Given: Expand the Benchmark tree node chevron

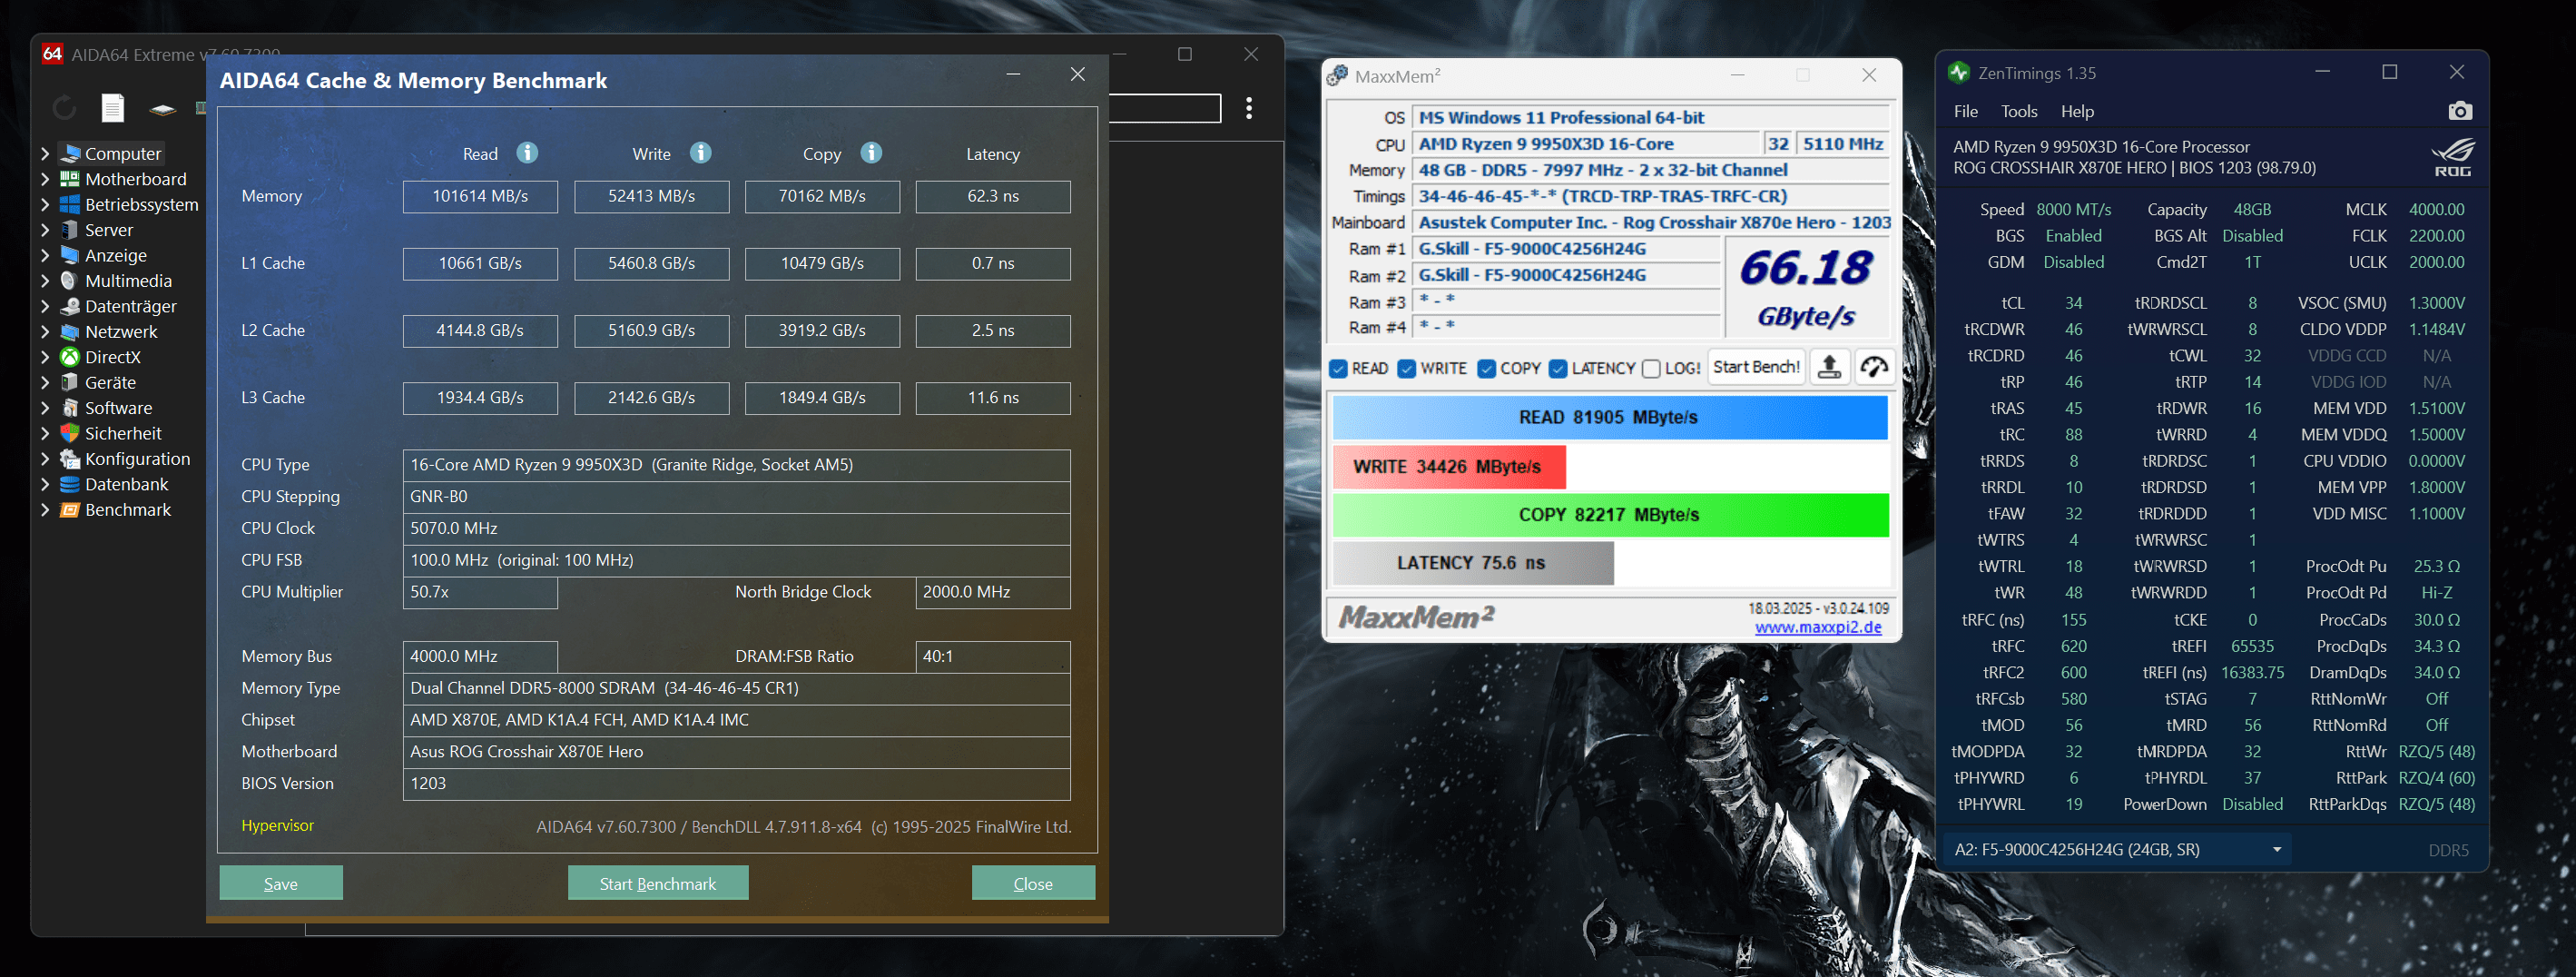Looking at the screenshot, I should tap(45, 510).
